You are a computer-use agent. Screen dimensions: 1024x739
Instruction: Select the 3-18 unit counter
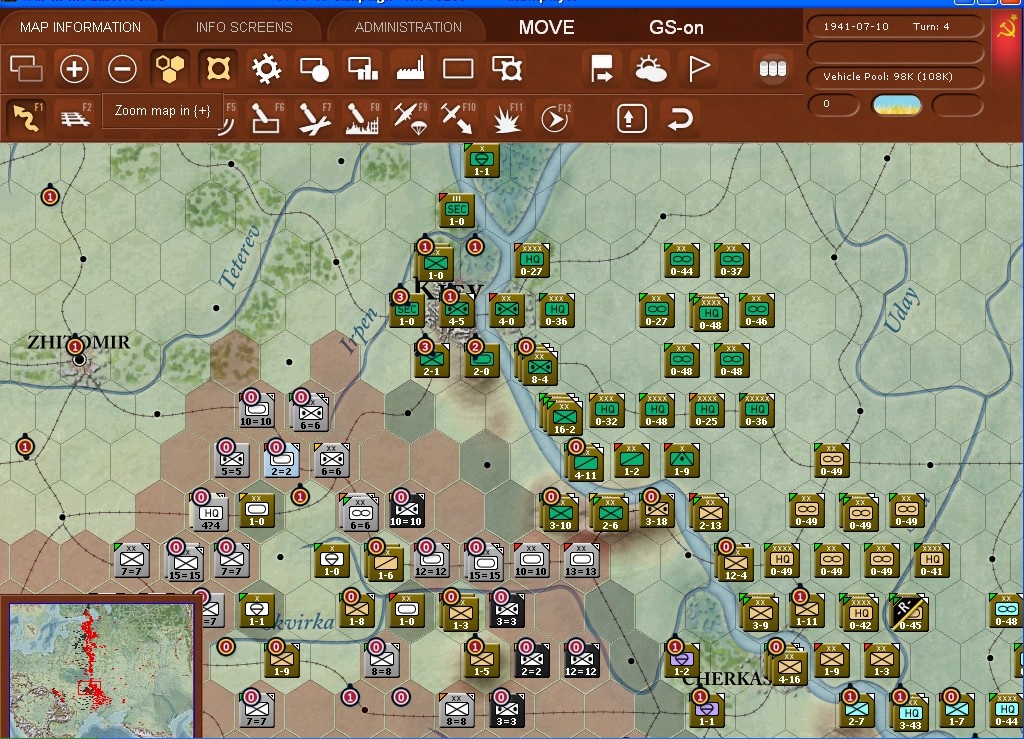(x=656, y=510)
